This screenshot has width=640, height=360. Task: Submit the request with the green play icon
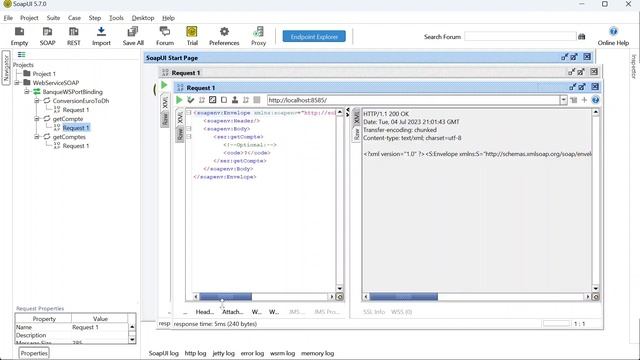pos(179,100)
